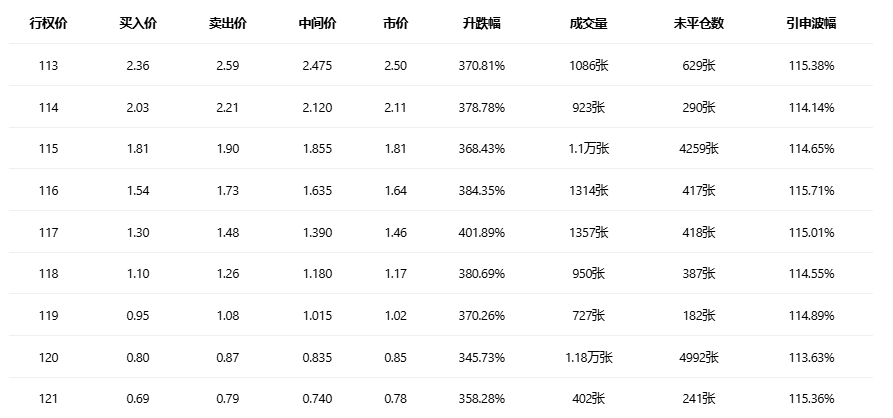Click the 成交量 column header

587,23
